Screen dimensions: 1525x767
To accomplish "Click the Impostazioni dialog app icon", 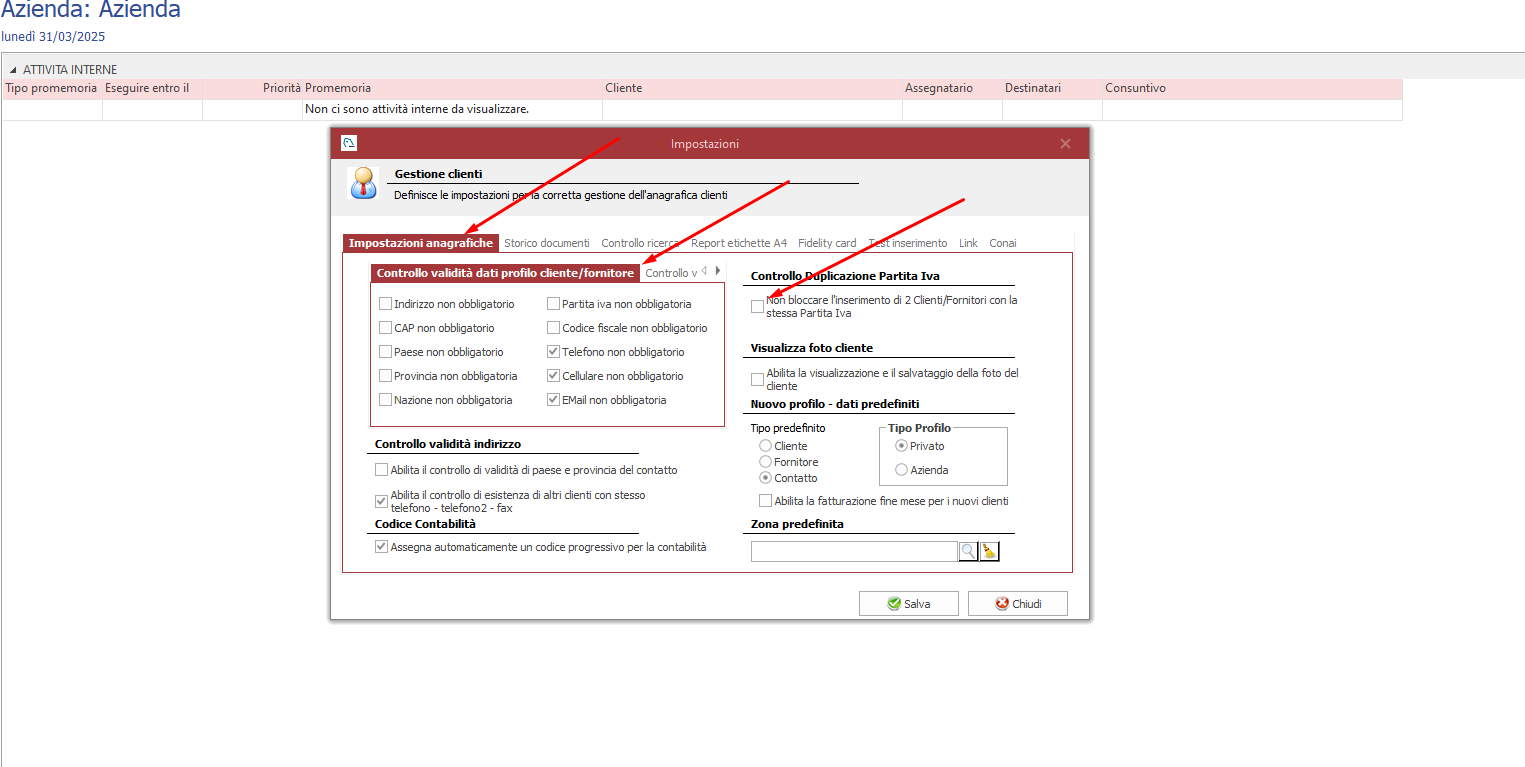I will 349,143.
